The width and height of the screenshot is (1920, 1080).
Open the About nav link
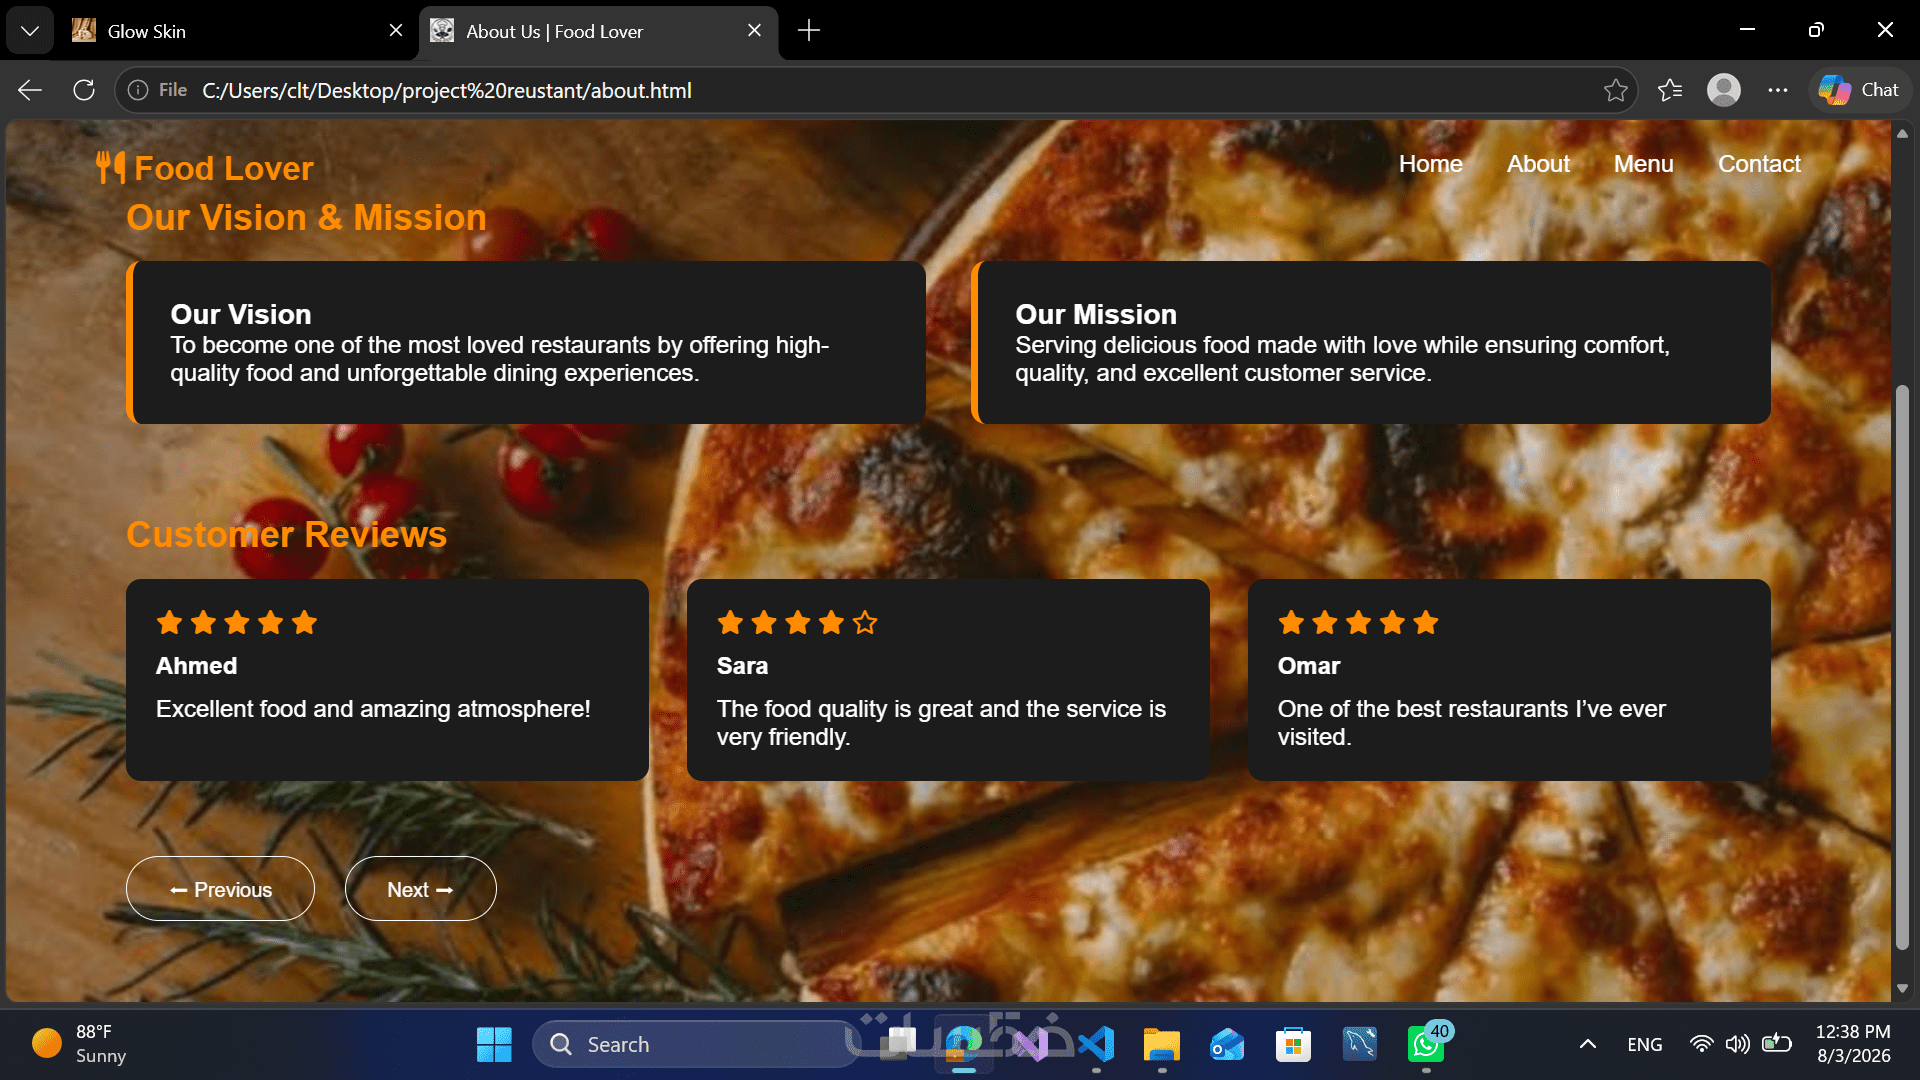click(x=1538, y=164)
